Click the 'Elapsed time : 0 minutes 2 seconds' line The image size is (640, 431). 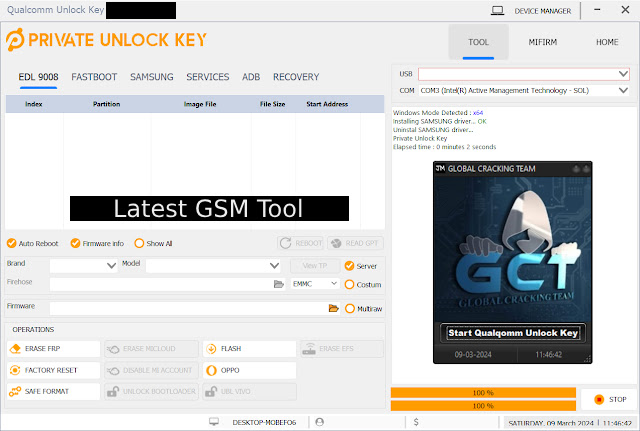point(444,147)
